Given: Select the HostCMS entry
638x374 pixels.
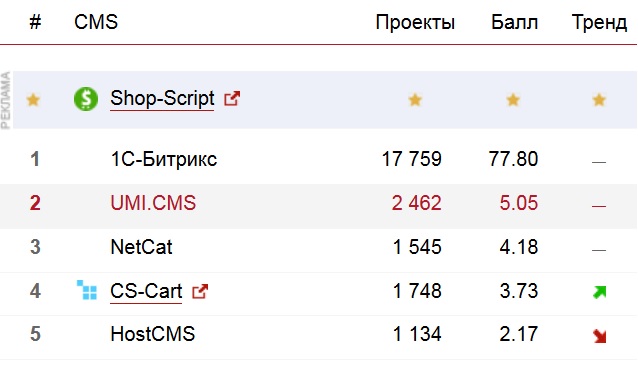Looking at the screenshot, I should click(x=153, y=334).
